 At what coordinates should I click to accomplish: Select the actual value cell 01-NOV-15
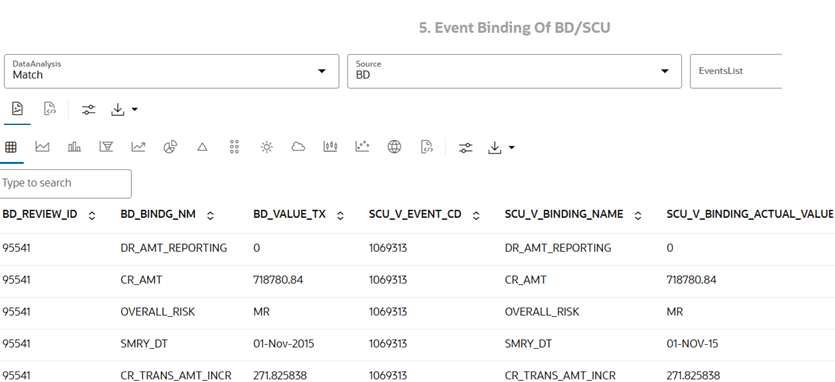[x=692, y=344]
